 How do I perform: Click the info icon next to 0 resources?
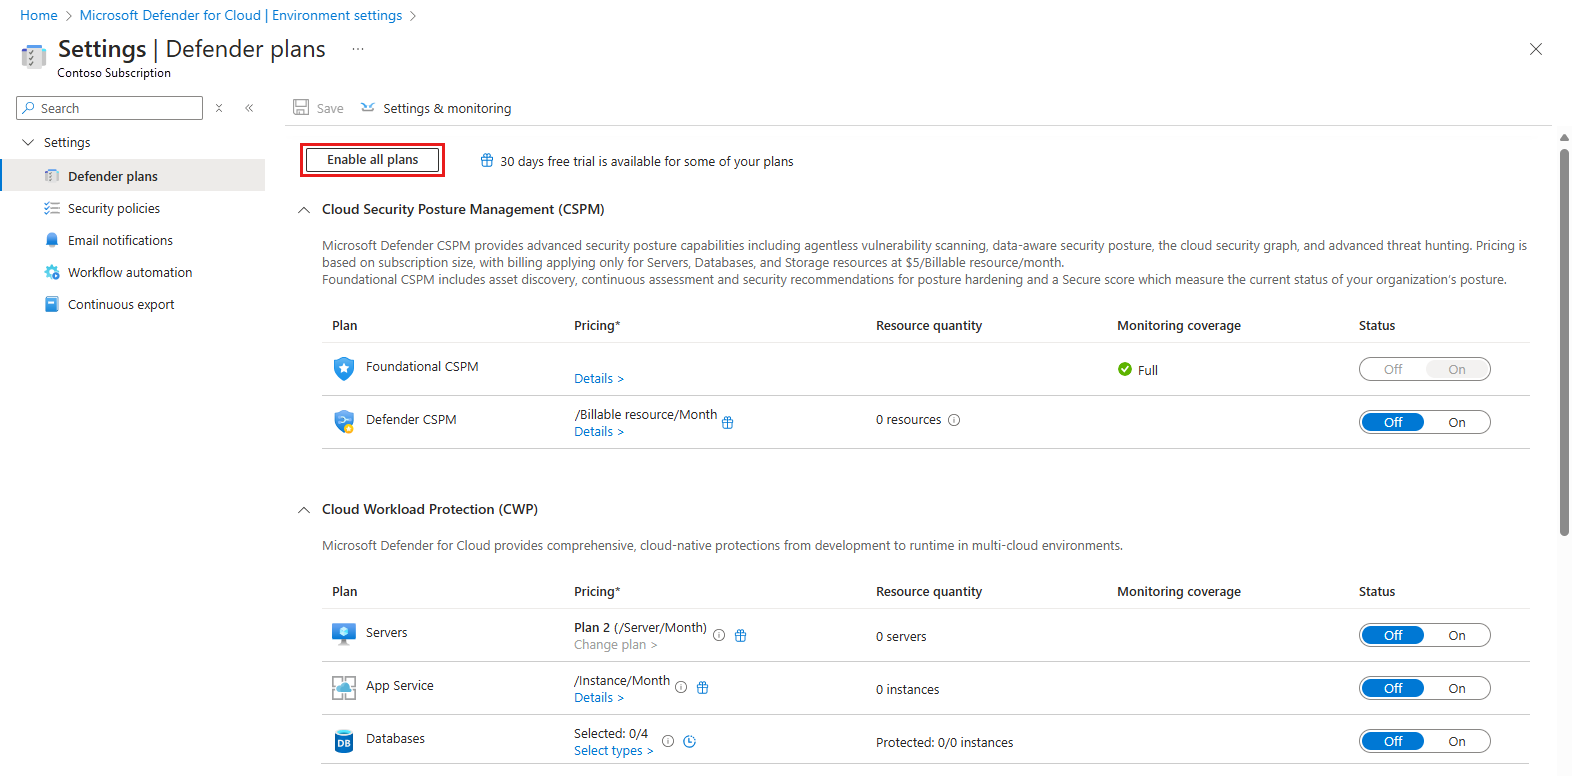click(x=954, y=420)
